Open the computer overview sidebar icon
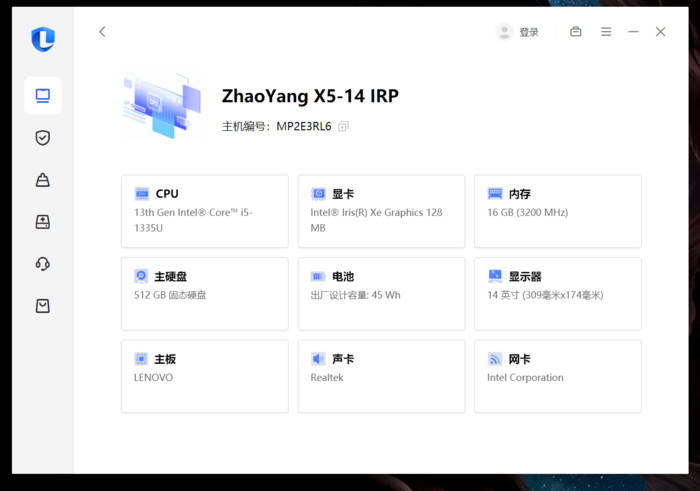700x491 pixels. [43, 96]
